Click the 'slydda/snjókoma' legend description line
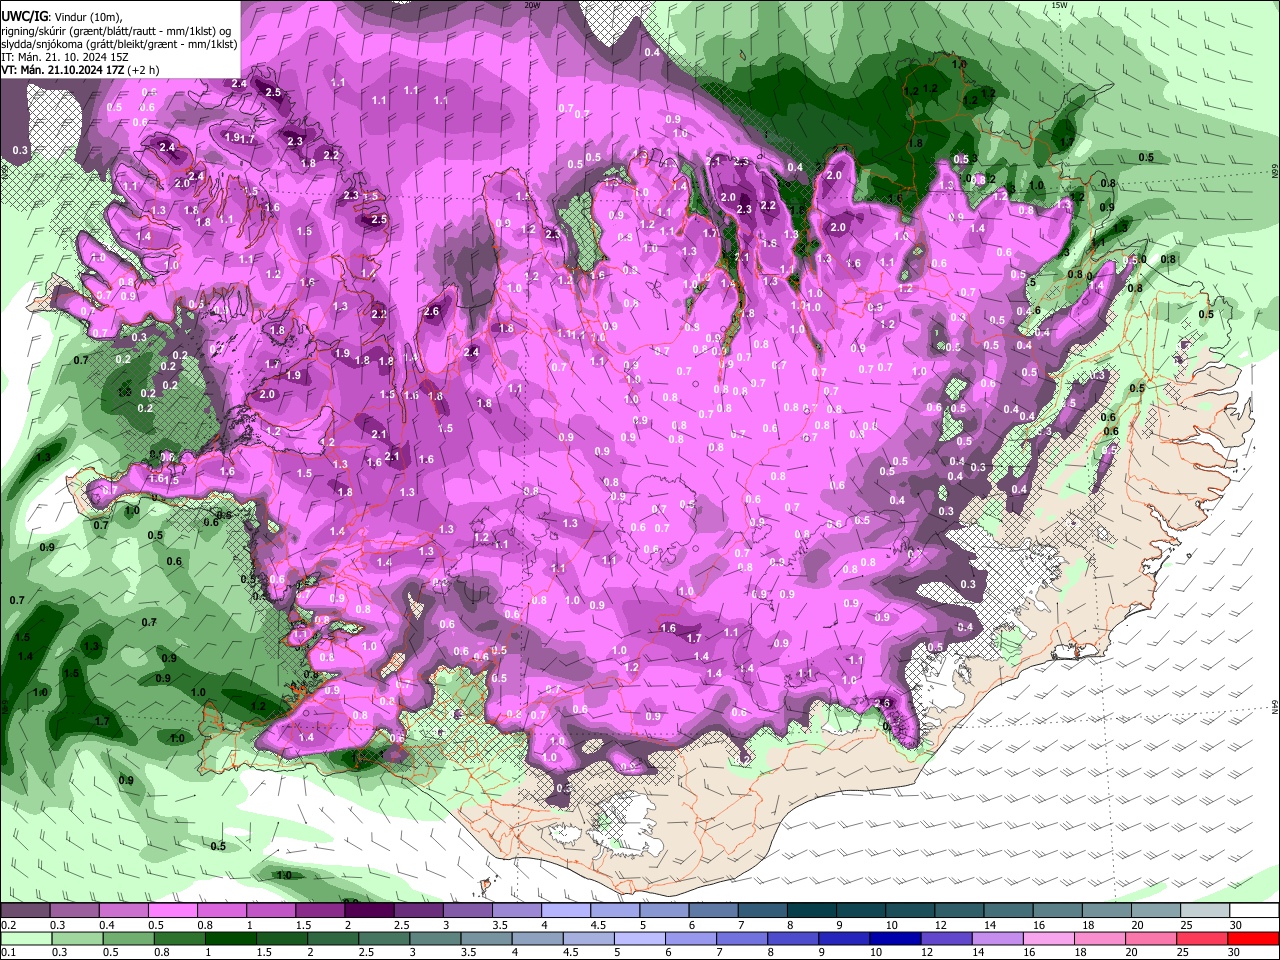 pyautogui.click(x=119, y=44)
